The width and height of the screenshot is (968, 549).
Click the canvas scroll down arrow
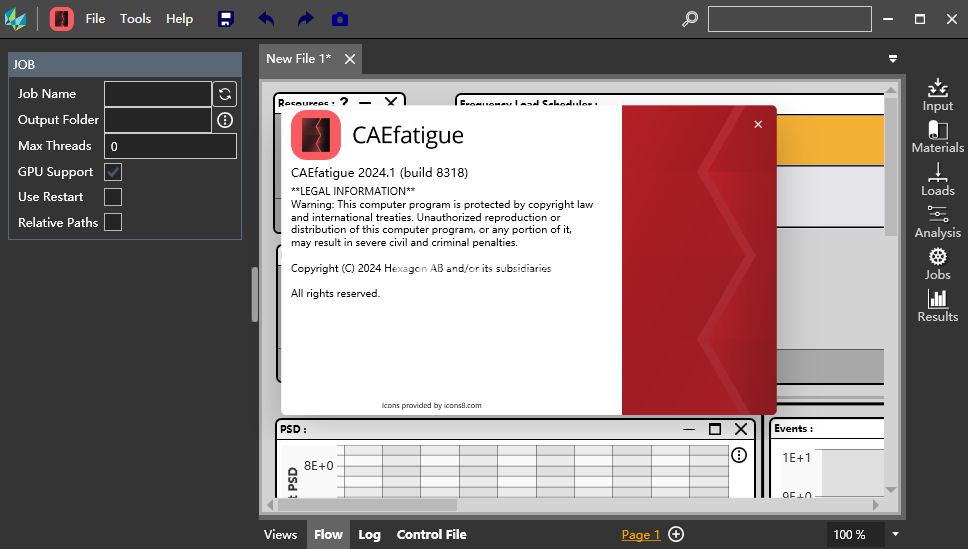click(891, 490)
